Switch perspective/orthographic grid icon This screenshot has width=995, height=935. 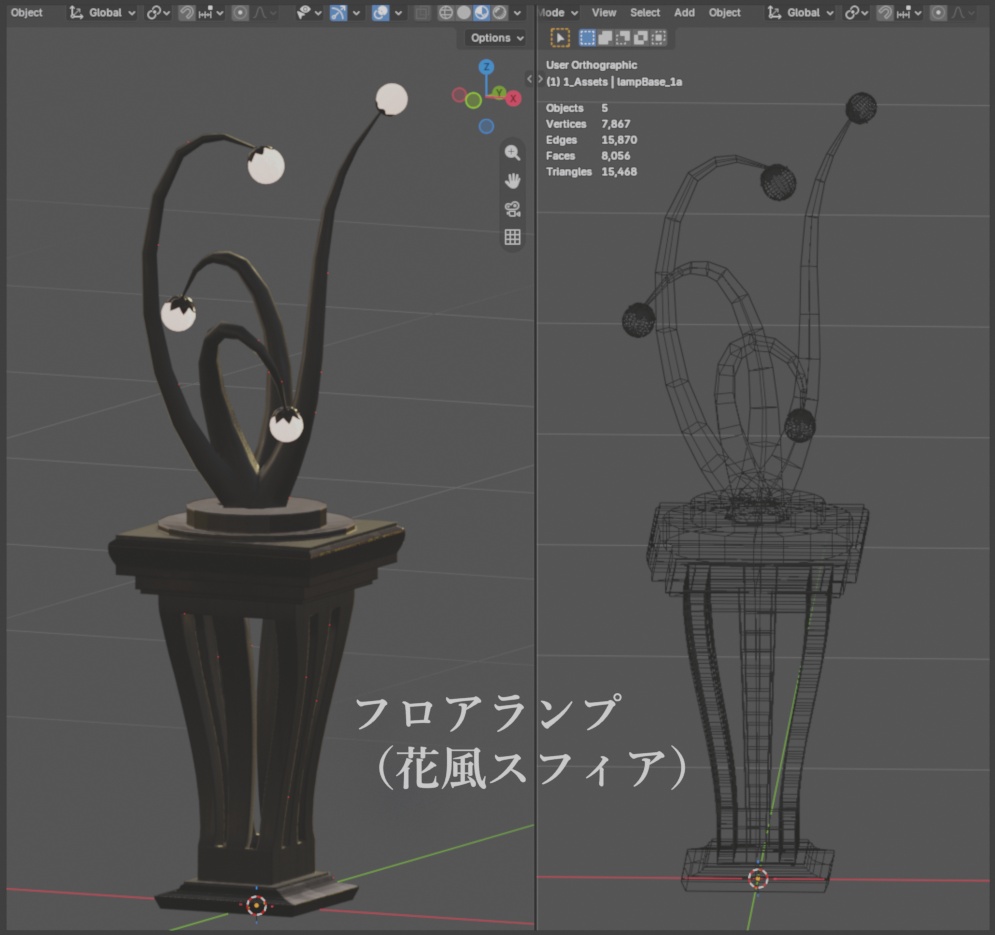point(512,237)
